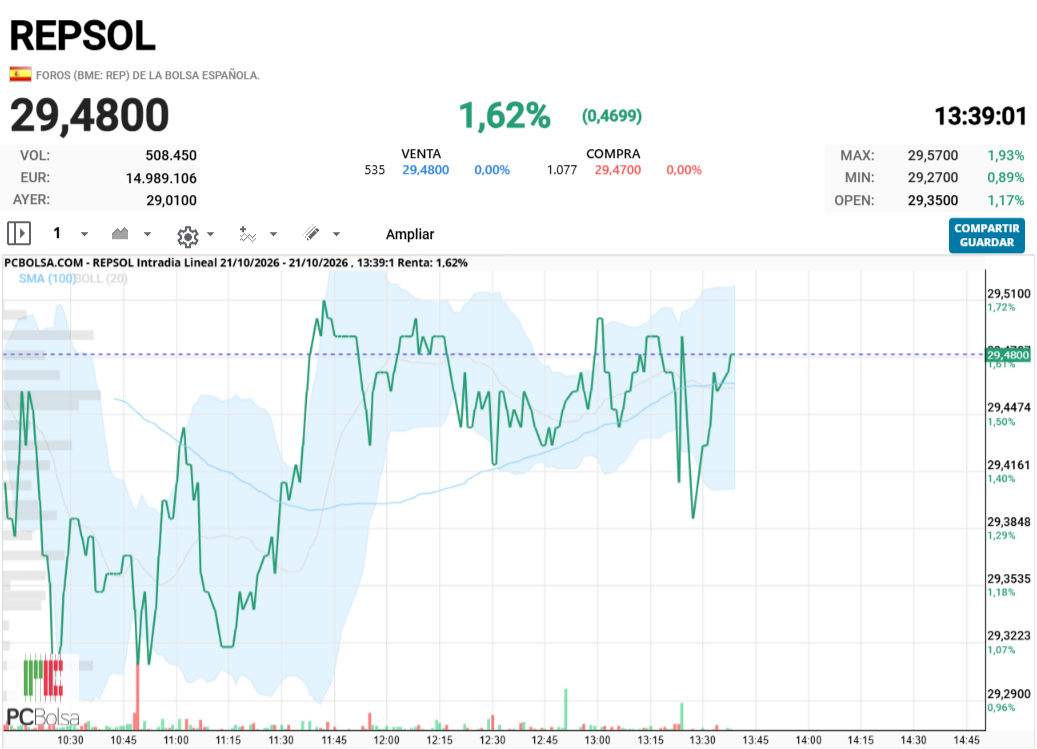
Task: Click the REPSOL title heading
Action: click(83, 36)
